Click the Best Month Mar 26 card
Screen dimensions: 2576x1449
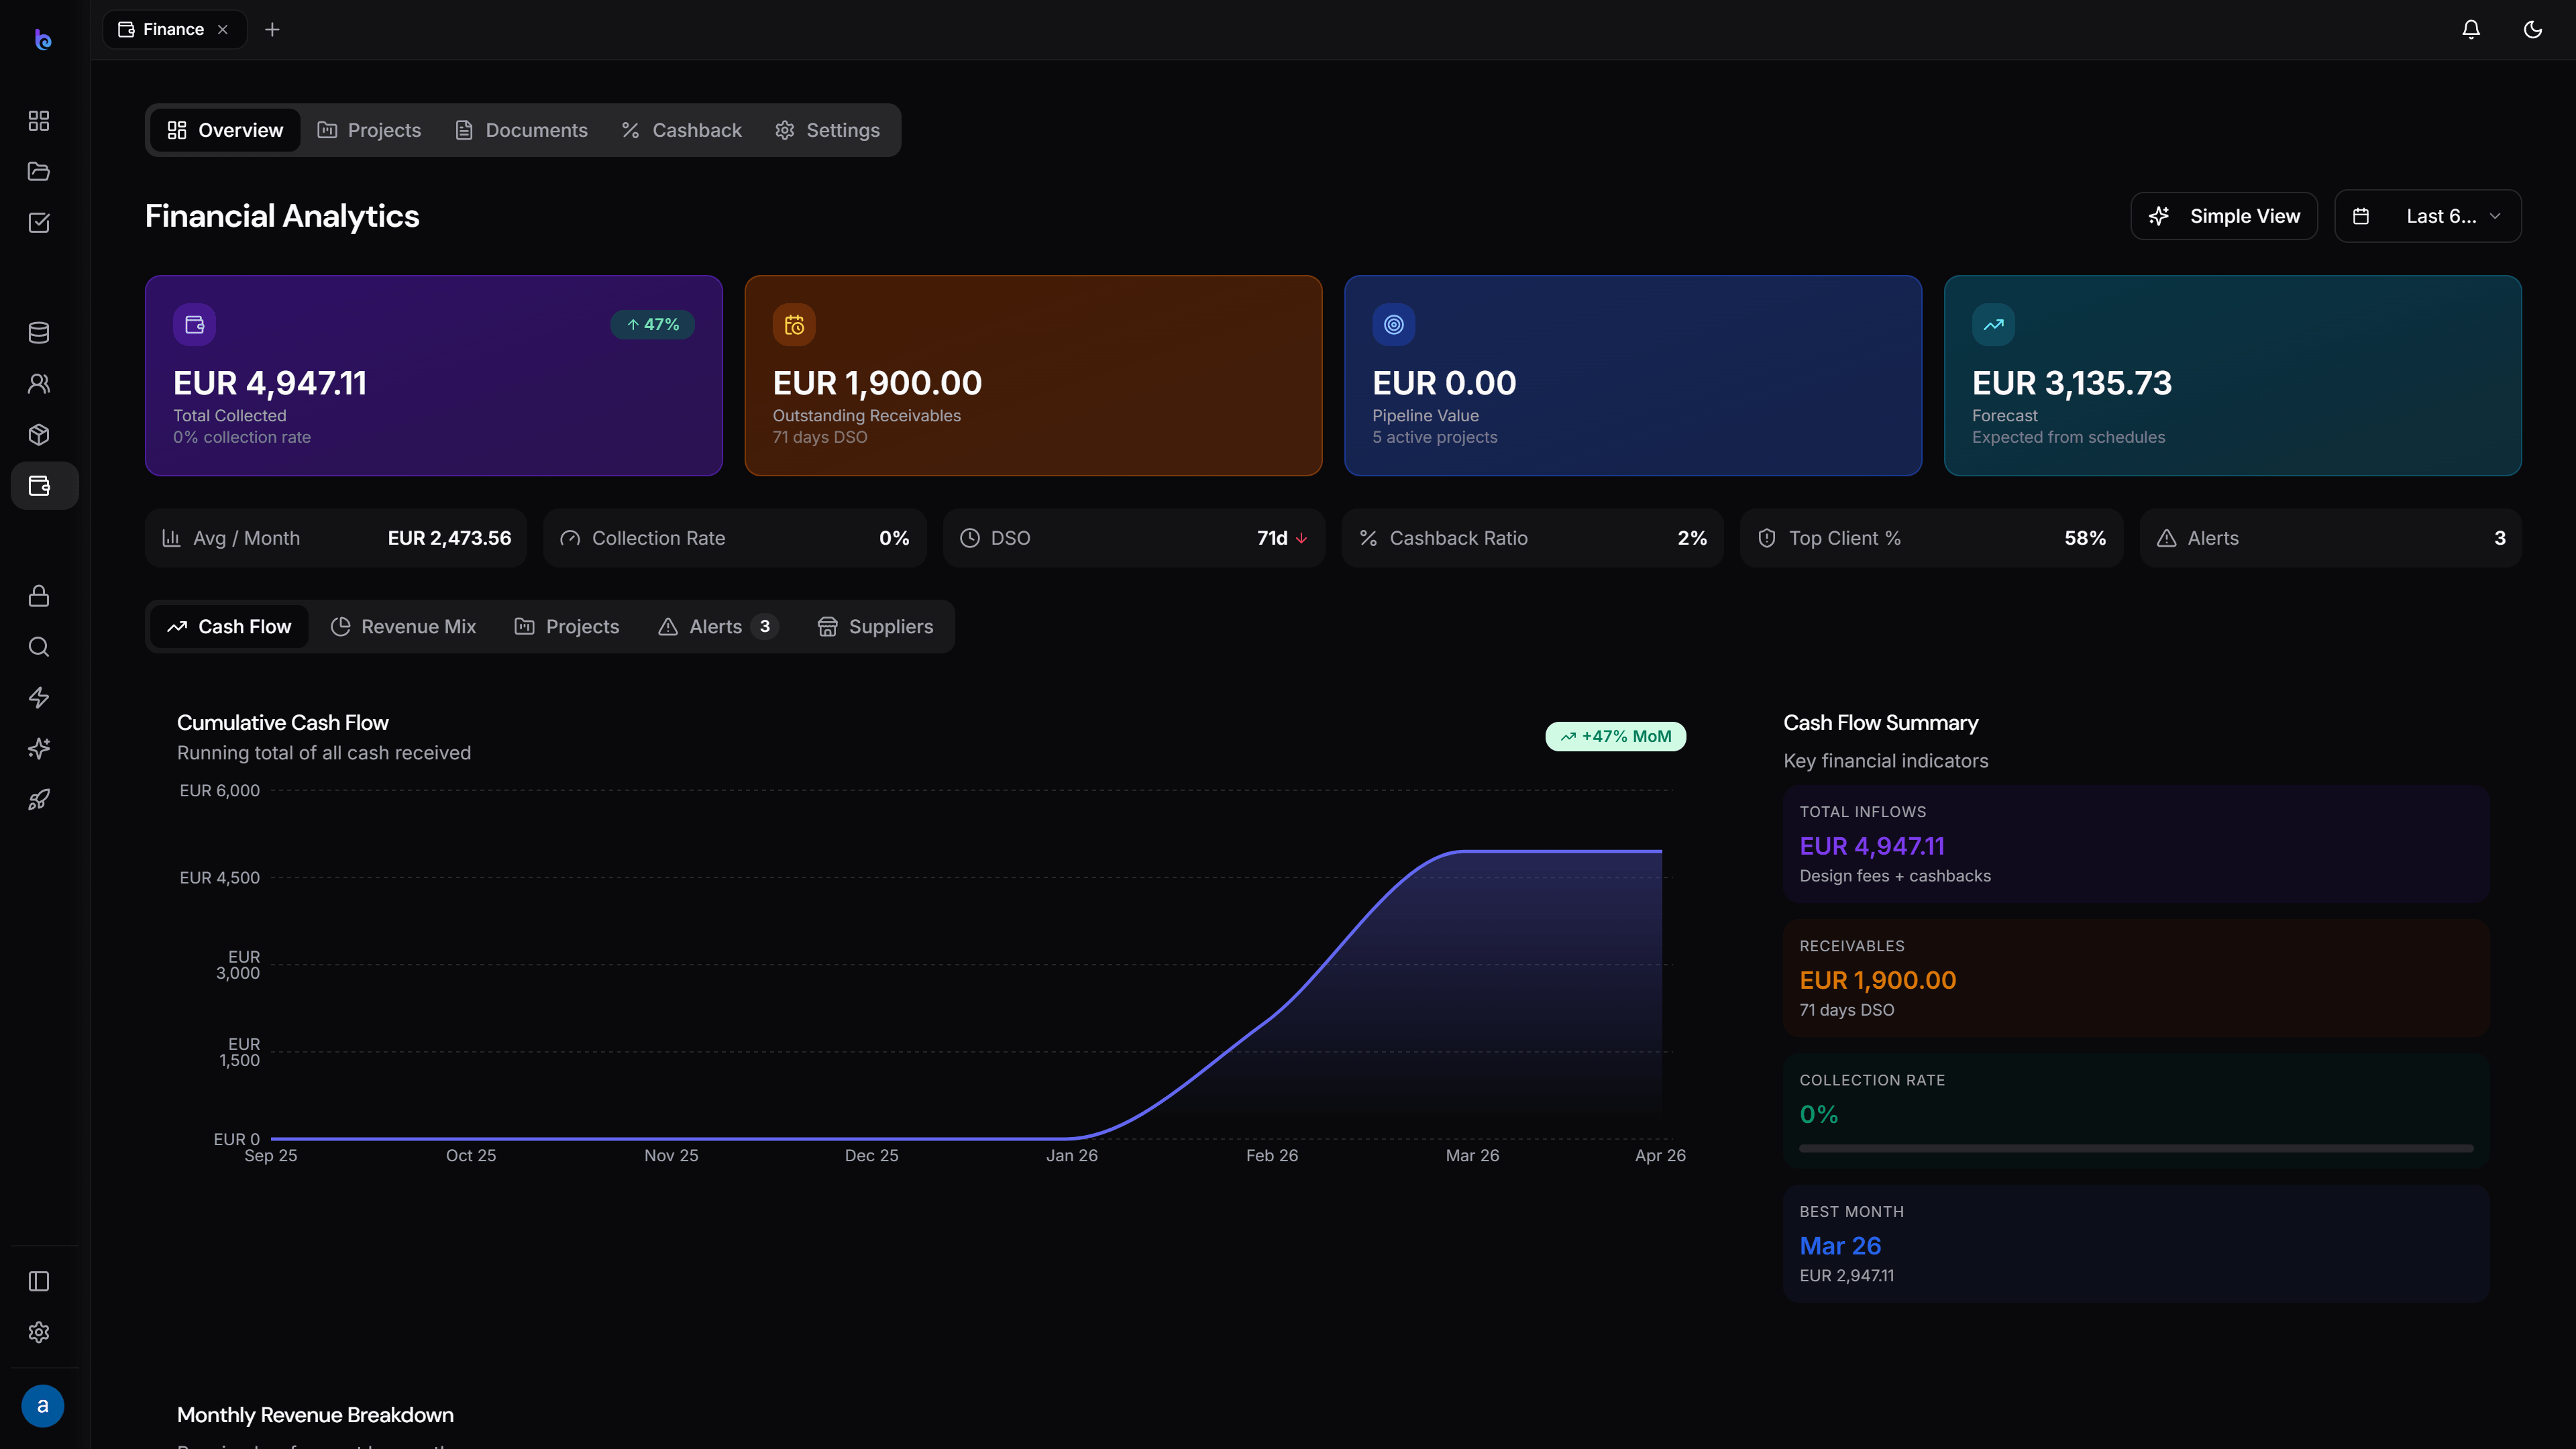(x=2136, y=1244)
